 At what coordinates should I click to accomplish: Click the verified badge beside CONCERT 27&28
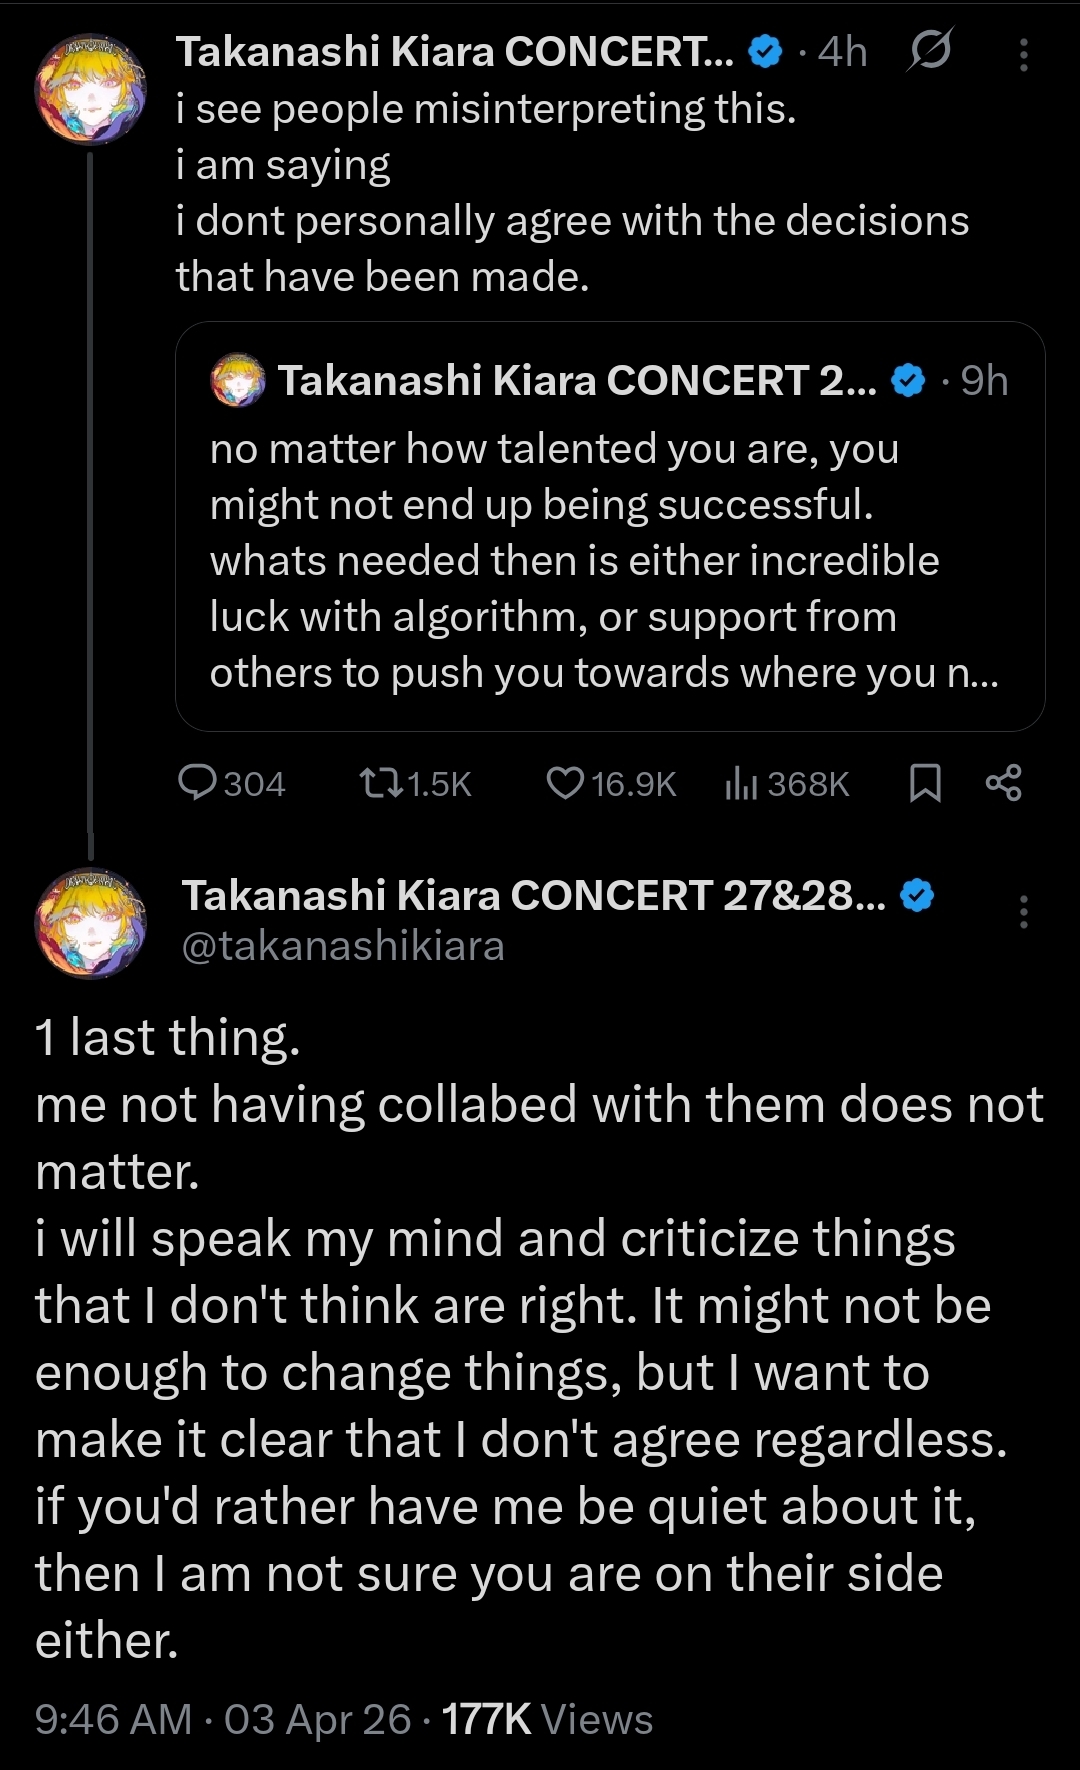coord(917,895)
